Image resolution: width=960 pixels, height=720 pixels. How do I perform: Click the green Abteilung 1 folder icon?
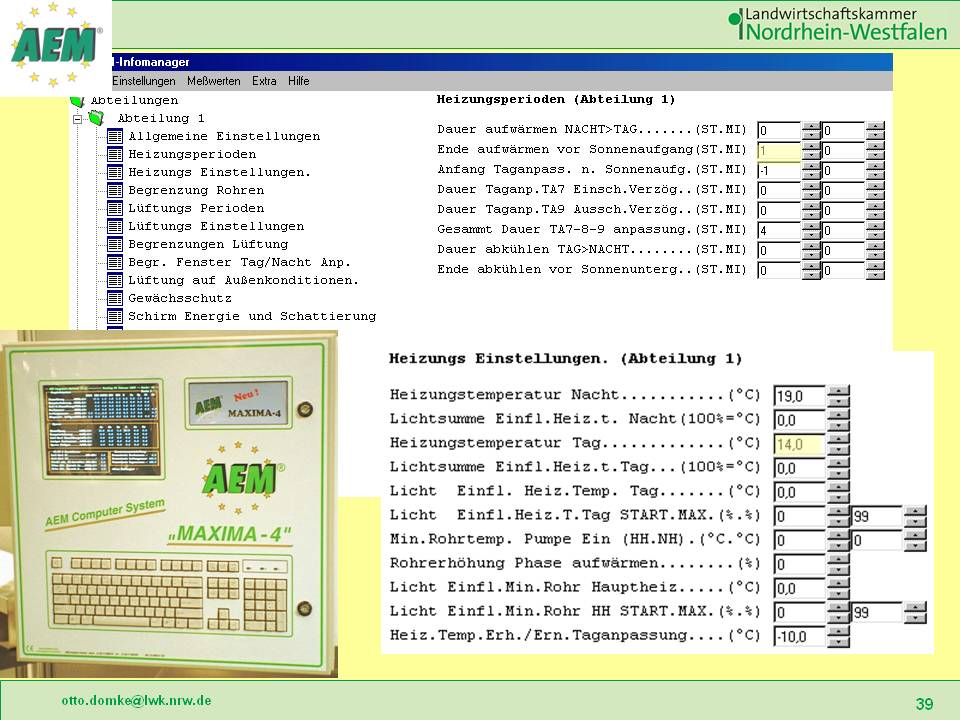[96, 118]
